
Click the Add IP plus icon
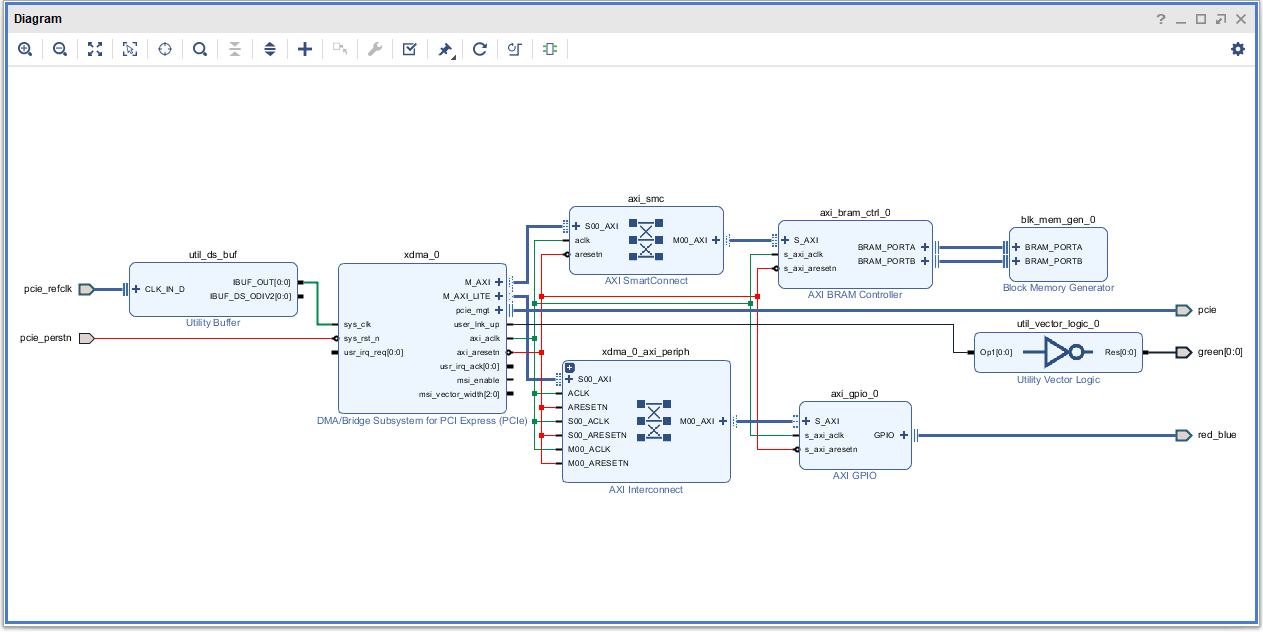tap(305, 49)
